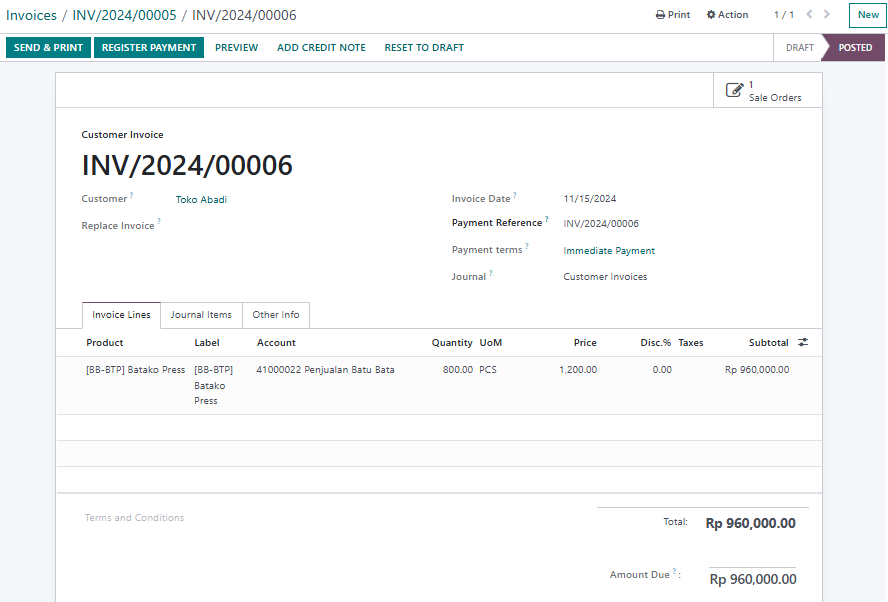Go to next record arrow
The height and width of the screenshot is (602, 888).
826,15
